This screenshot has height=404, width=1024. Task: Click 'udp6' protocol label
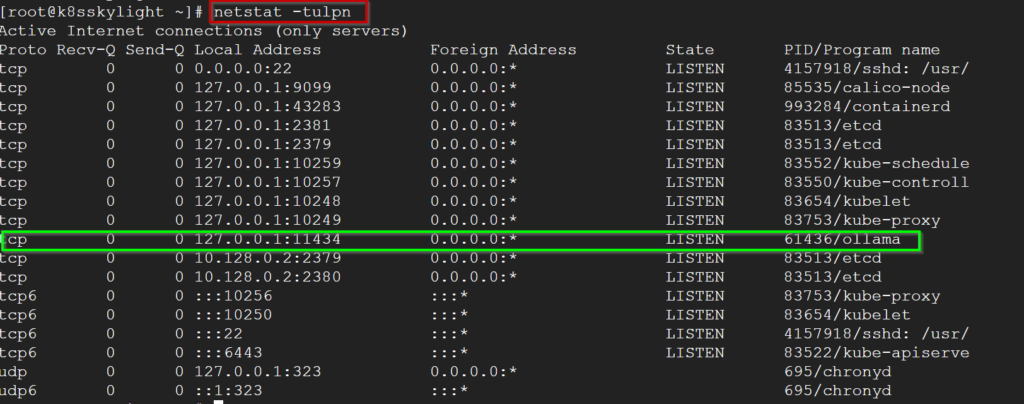click(18, 390)
